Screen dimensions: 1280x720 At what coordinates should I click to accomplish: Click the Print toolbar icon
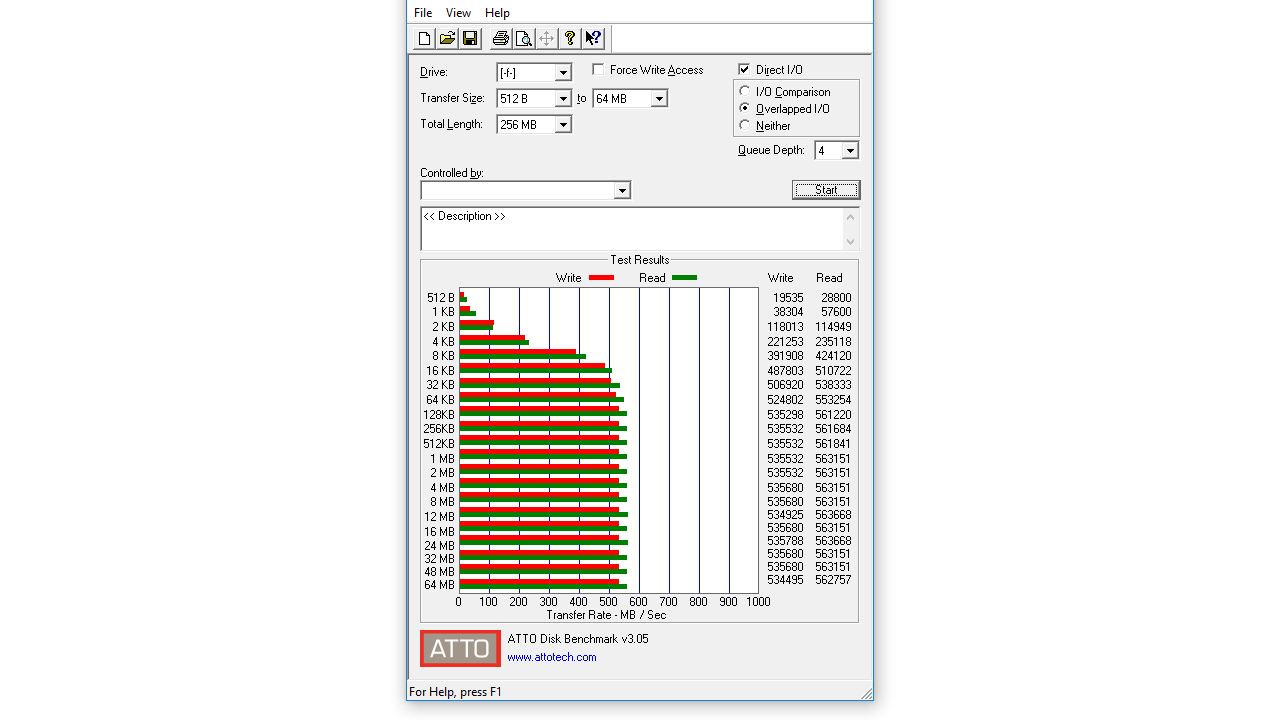(x=500, y=39)
